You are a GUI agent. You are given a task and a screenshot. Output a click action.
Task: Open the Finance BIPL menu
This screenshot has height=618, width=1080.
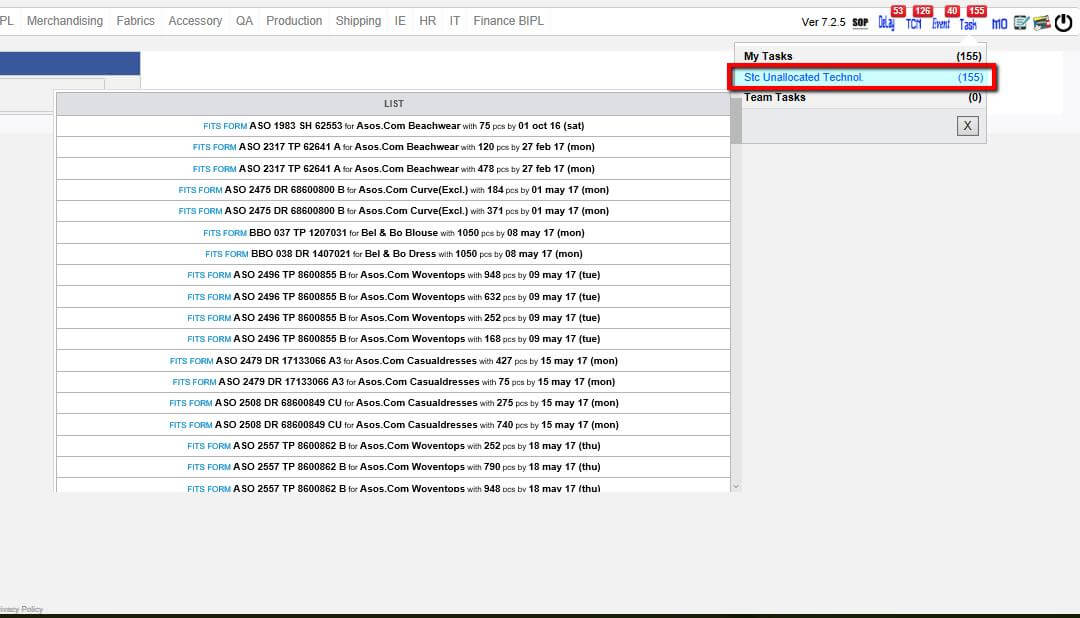pyautogui.click(x=508, y=21)
